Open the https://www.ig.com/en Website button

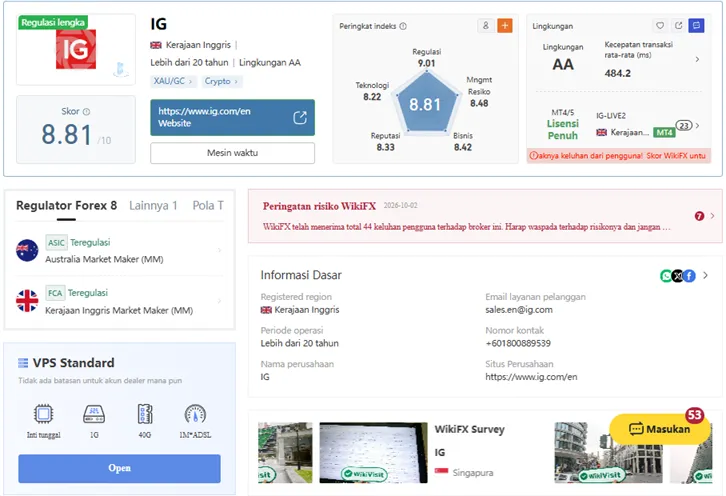tap(232, 118)
